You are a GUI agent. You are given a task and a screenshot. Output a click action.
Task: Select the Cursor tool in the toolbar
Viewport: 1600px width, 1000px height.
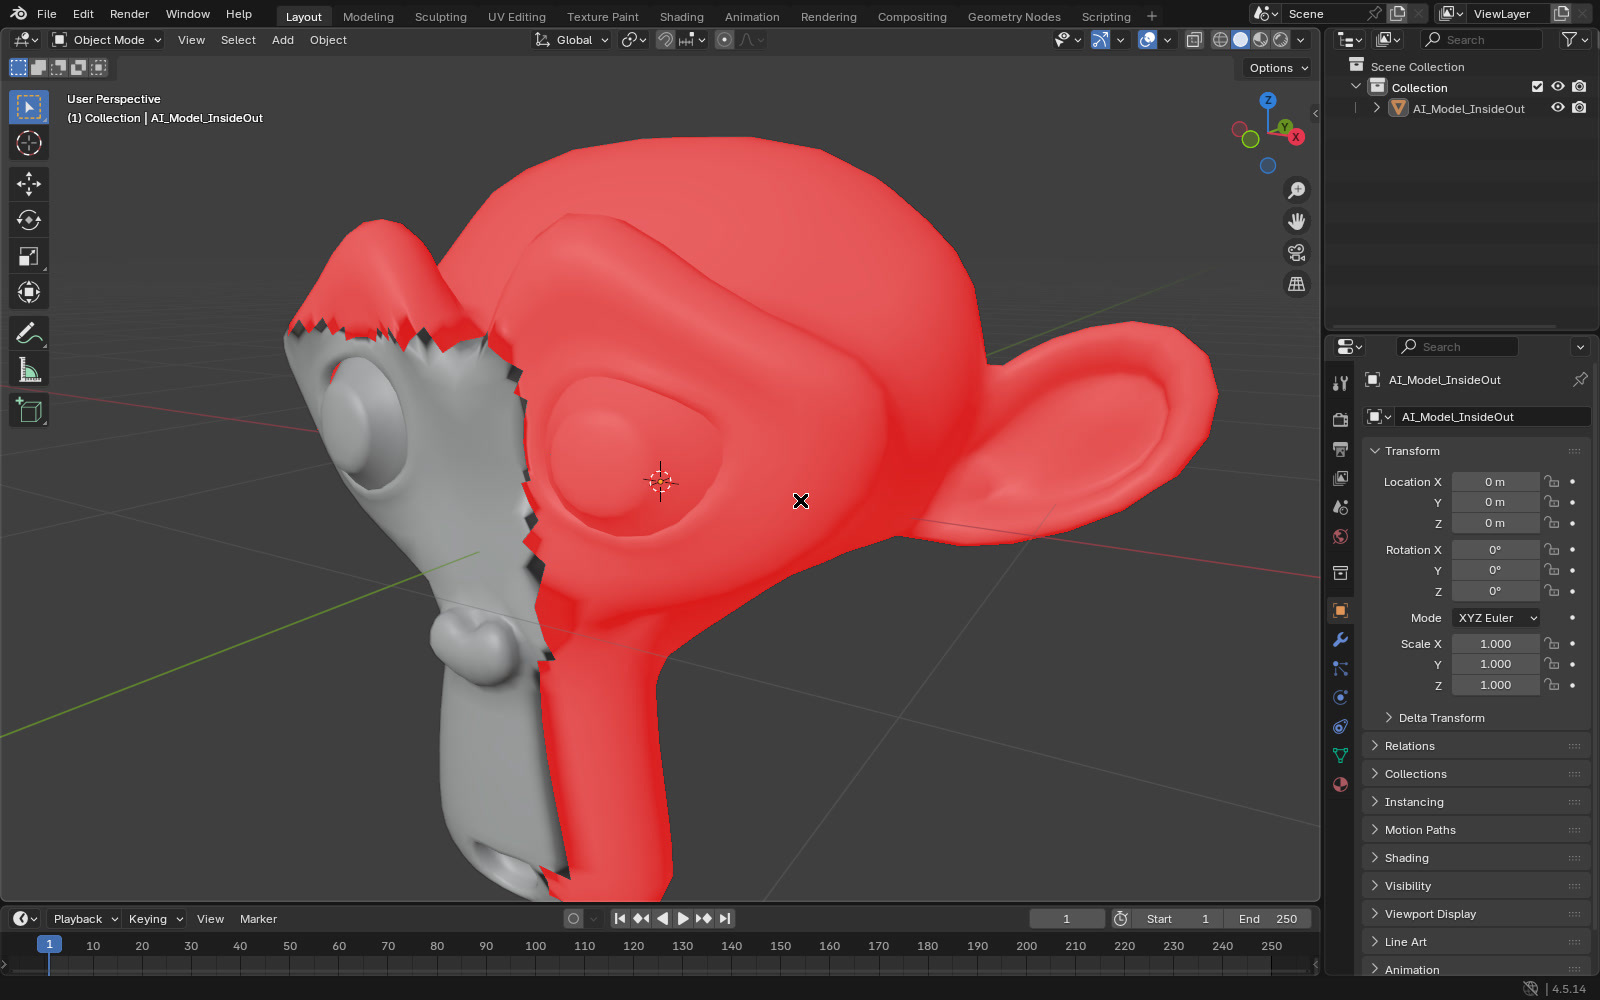point(29,143)
